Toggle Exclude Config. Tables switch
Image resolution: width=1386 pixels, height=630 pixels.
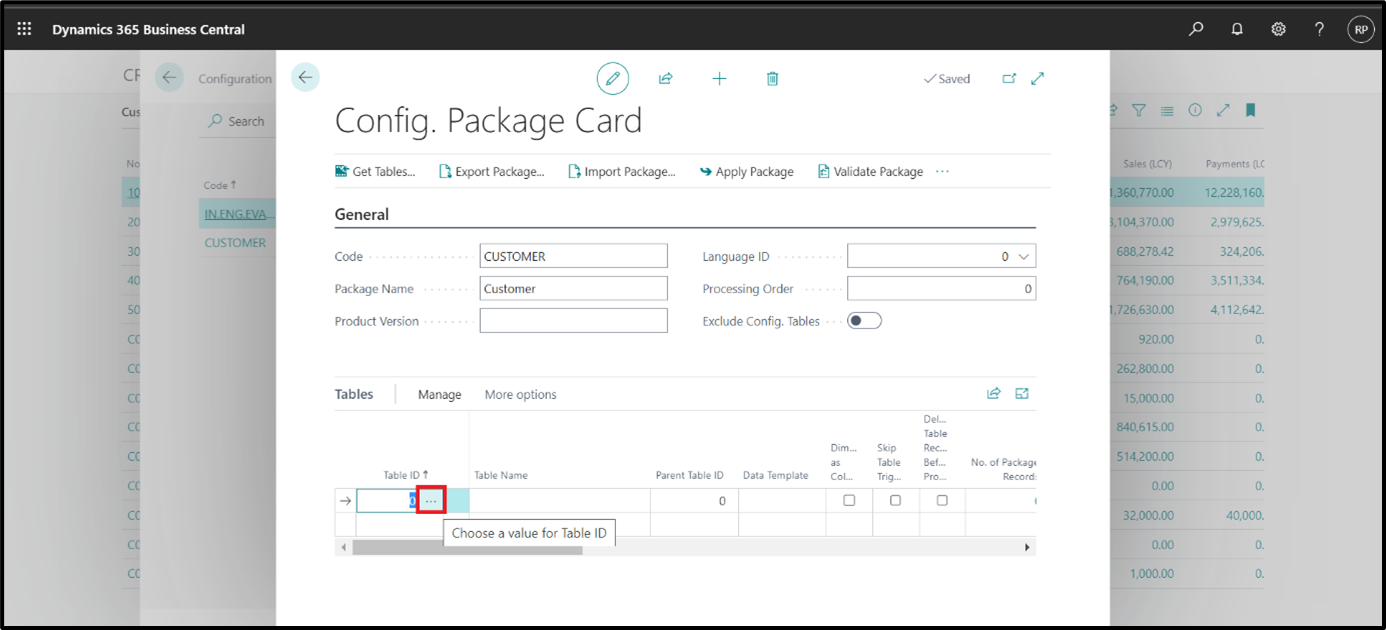864,321
